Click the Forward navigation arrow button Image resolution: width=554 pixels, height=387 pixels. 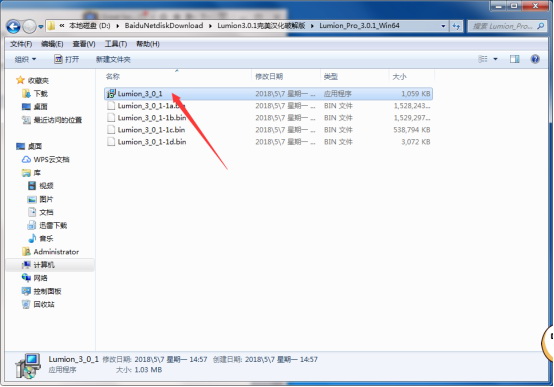coord(29,27)
